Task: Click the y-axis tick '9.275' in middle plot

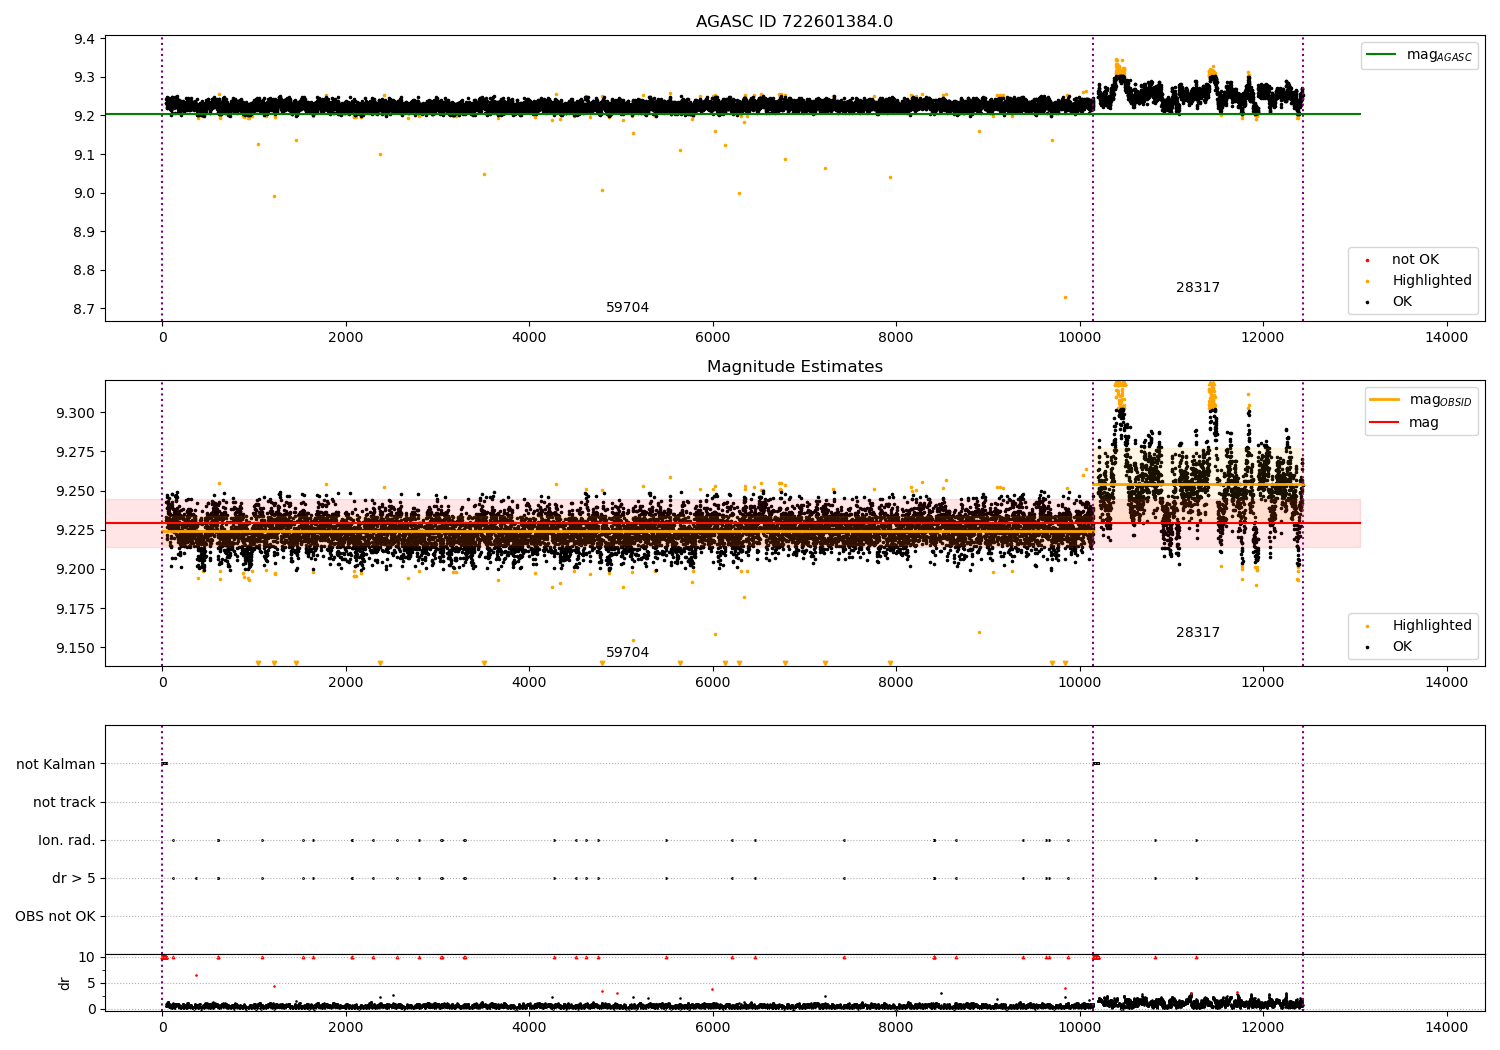Action: point(77,452)
